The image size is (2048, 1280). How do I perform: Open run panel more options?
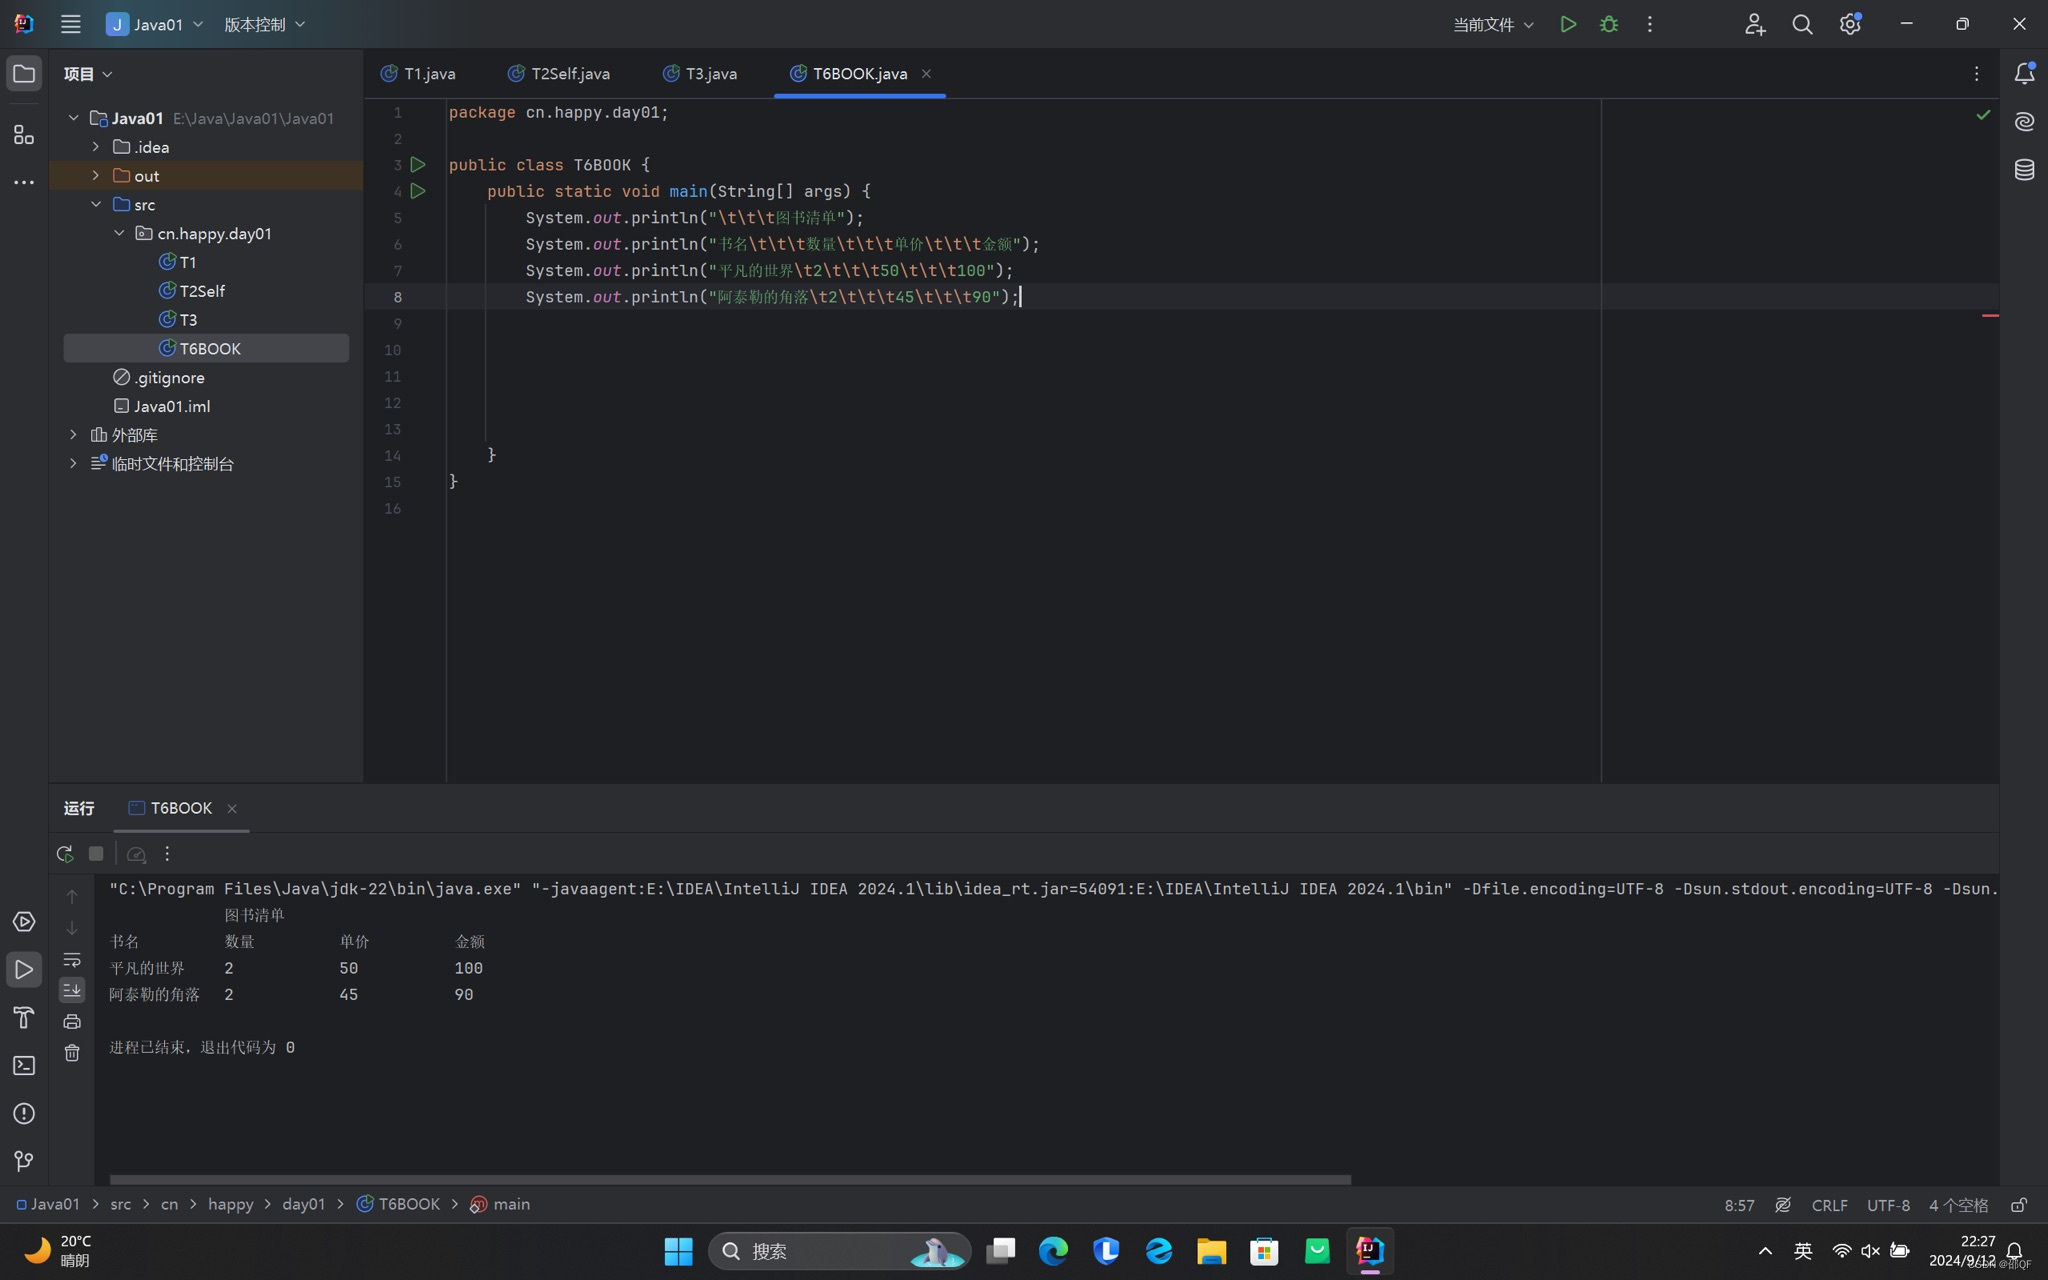[167, 853]
